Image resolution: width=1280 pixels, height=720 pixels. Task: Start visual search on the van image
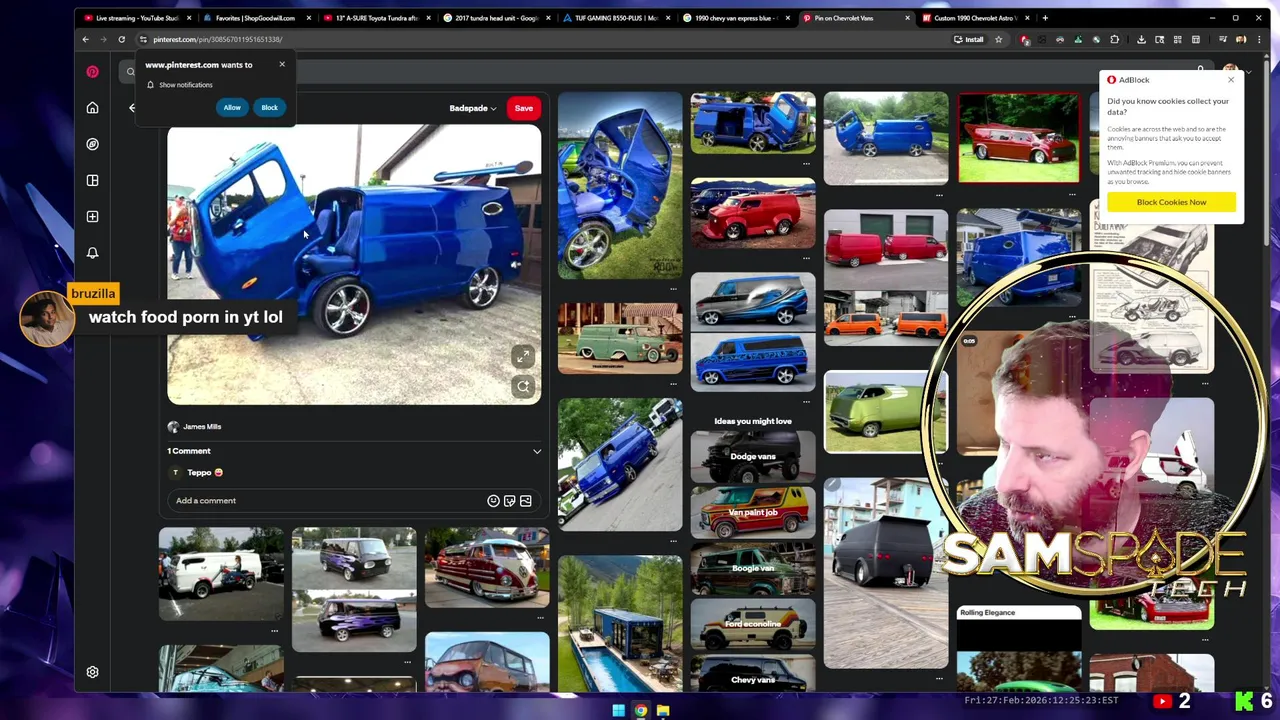coord(523,386)
